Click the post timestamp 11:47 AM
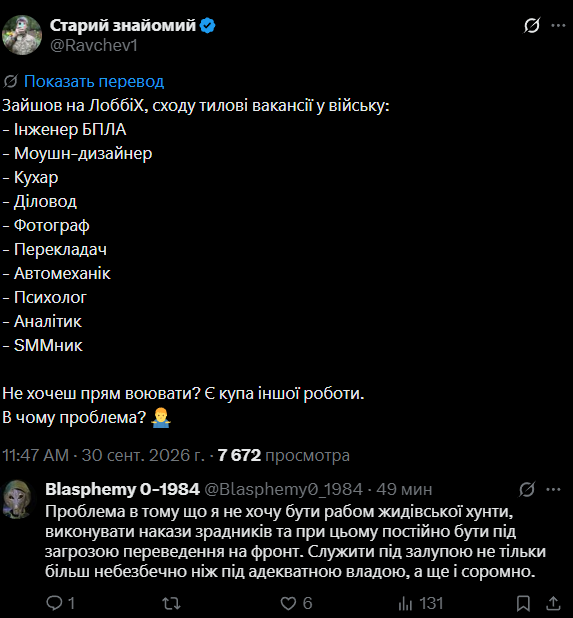This screenshot has height=618, width=573. tap(35, 455)
